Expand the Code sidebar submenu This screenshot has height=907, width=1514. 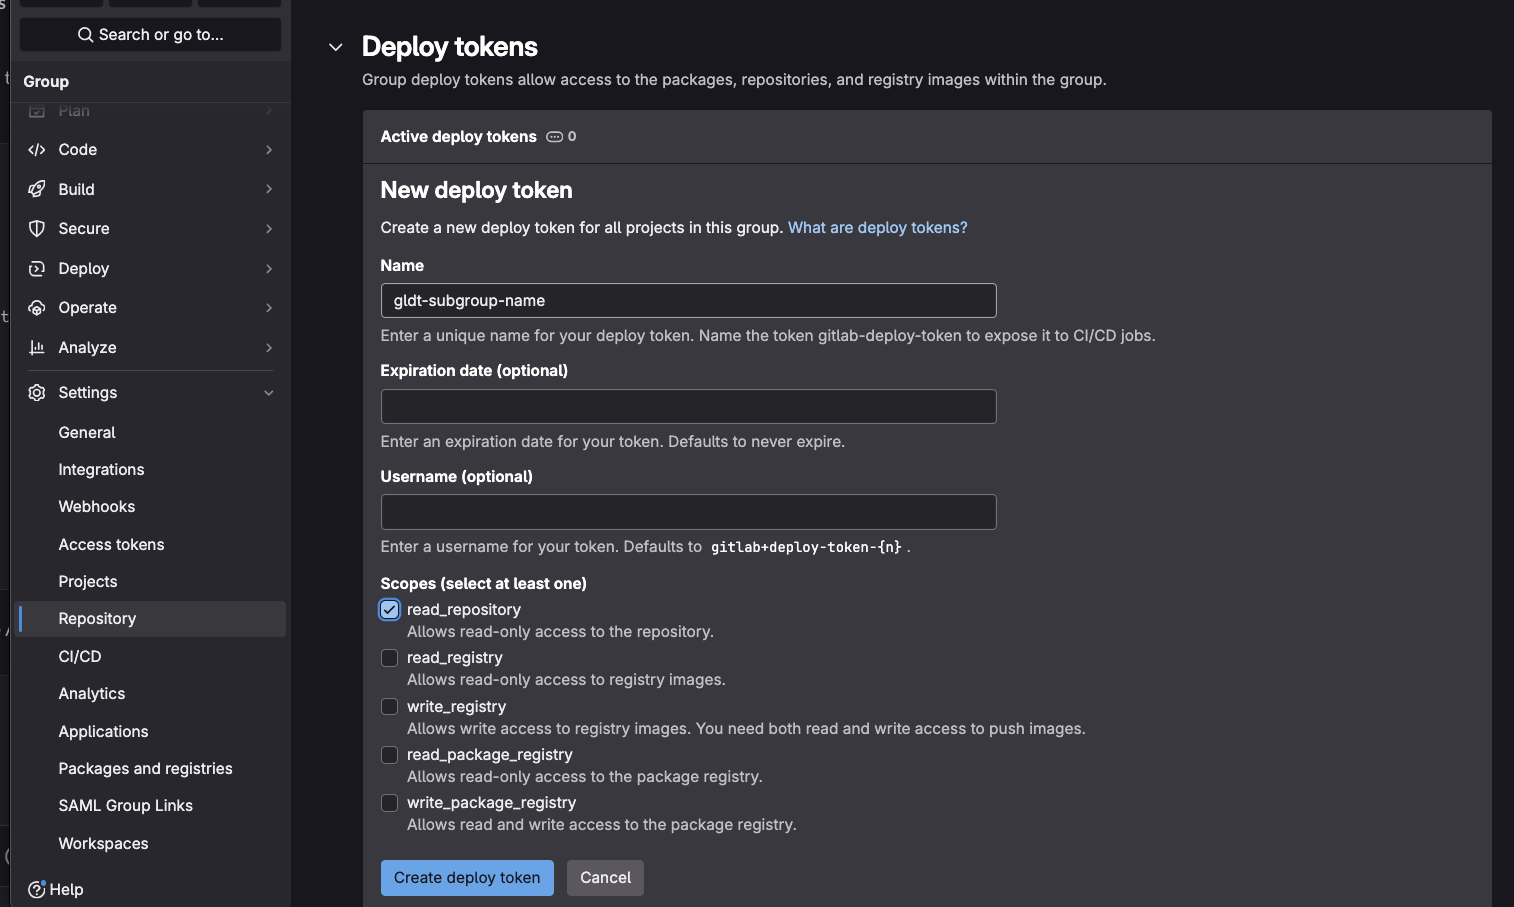(268, 149)
